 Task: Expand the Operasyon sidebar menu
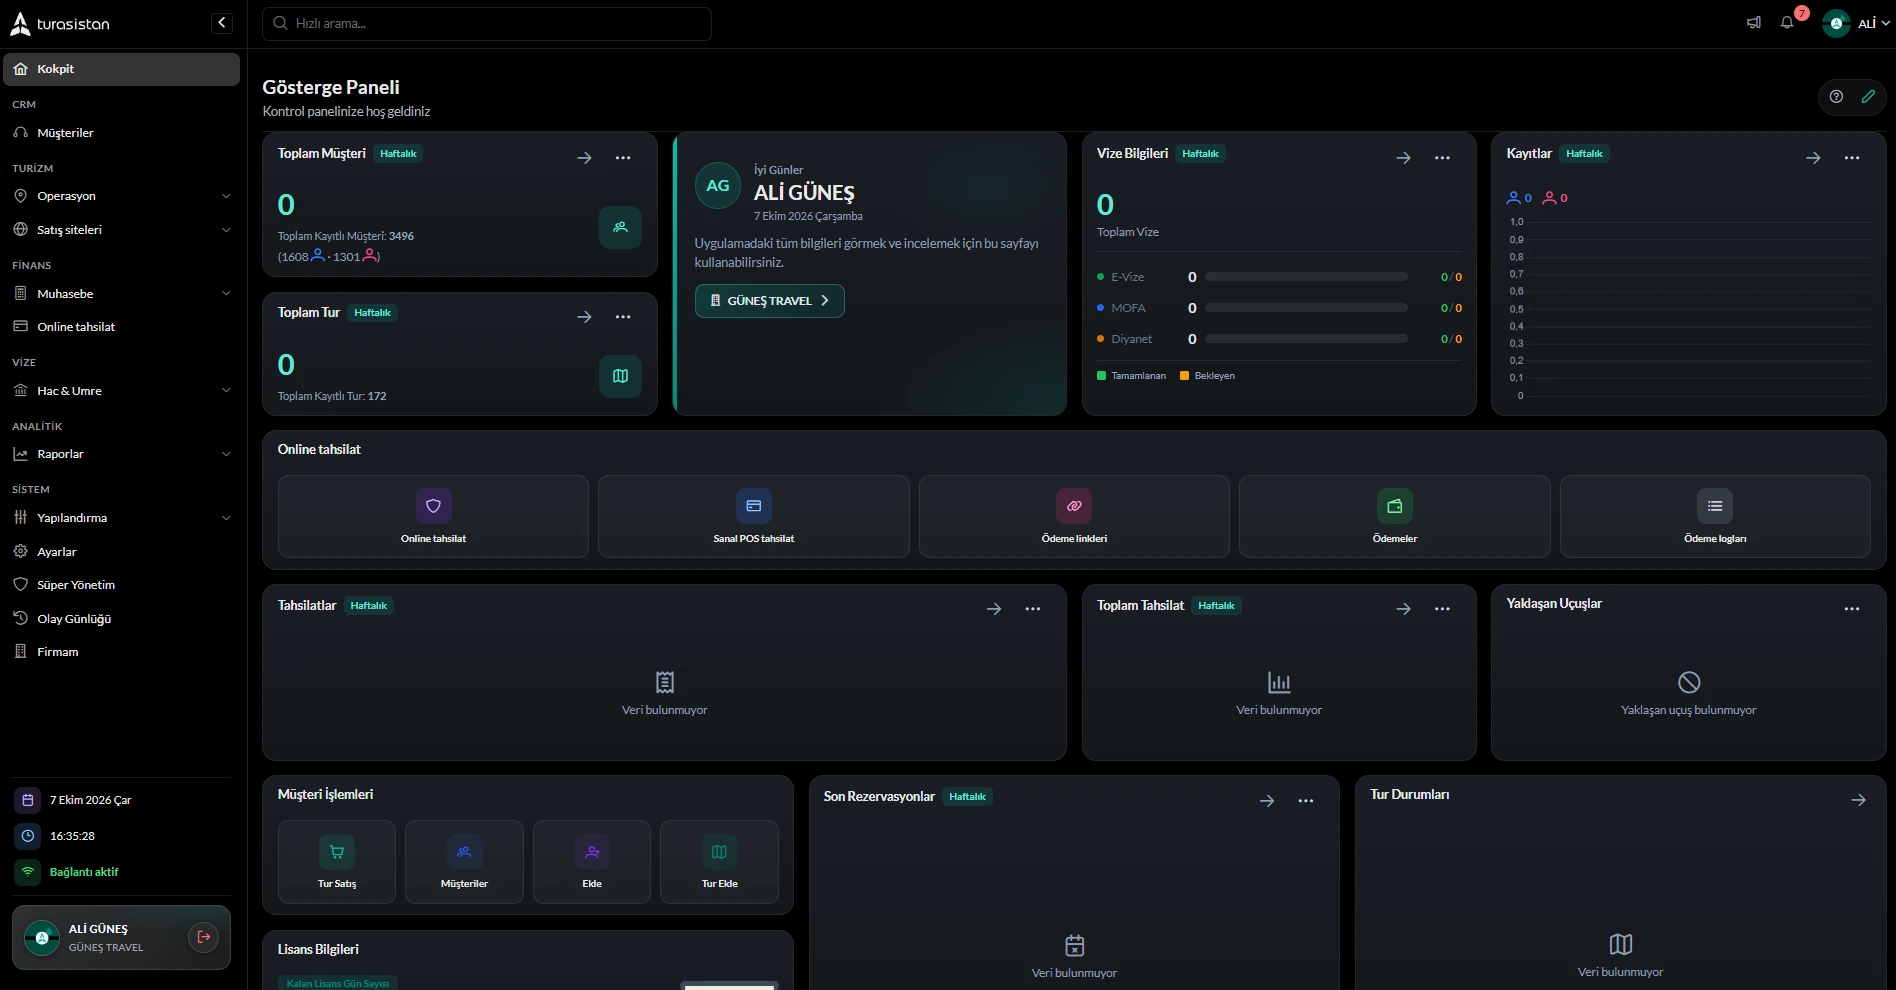tap(121, 196)
